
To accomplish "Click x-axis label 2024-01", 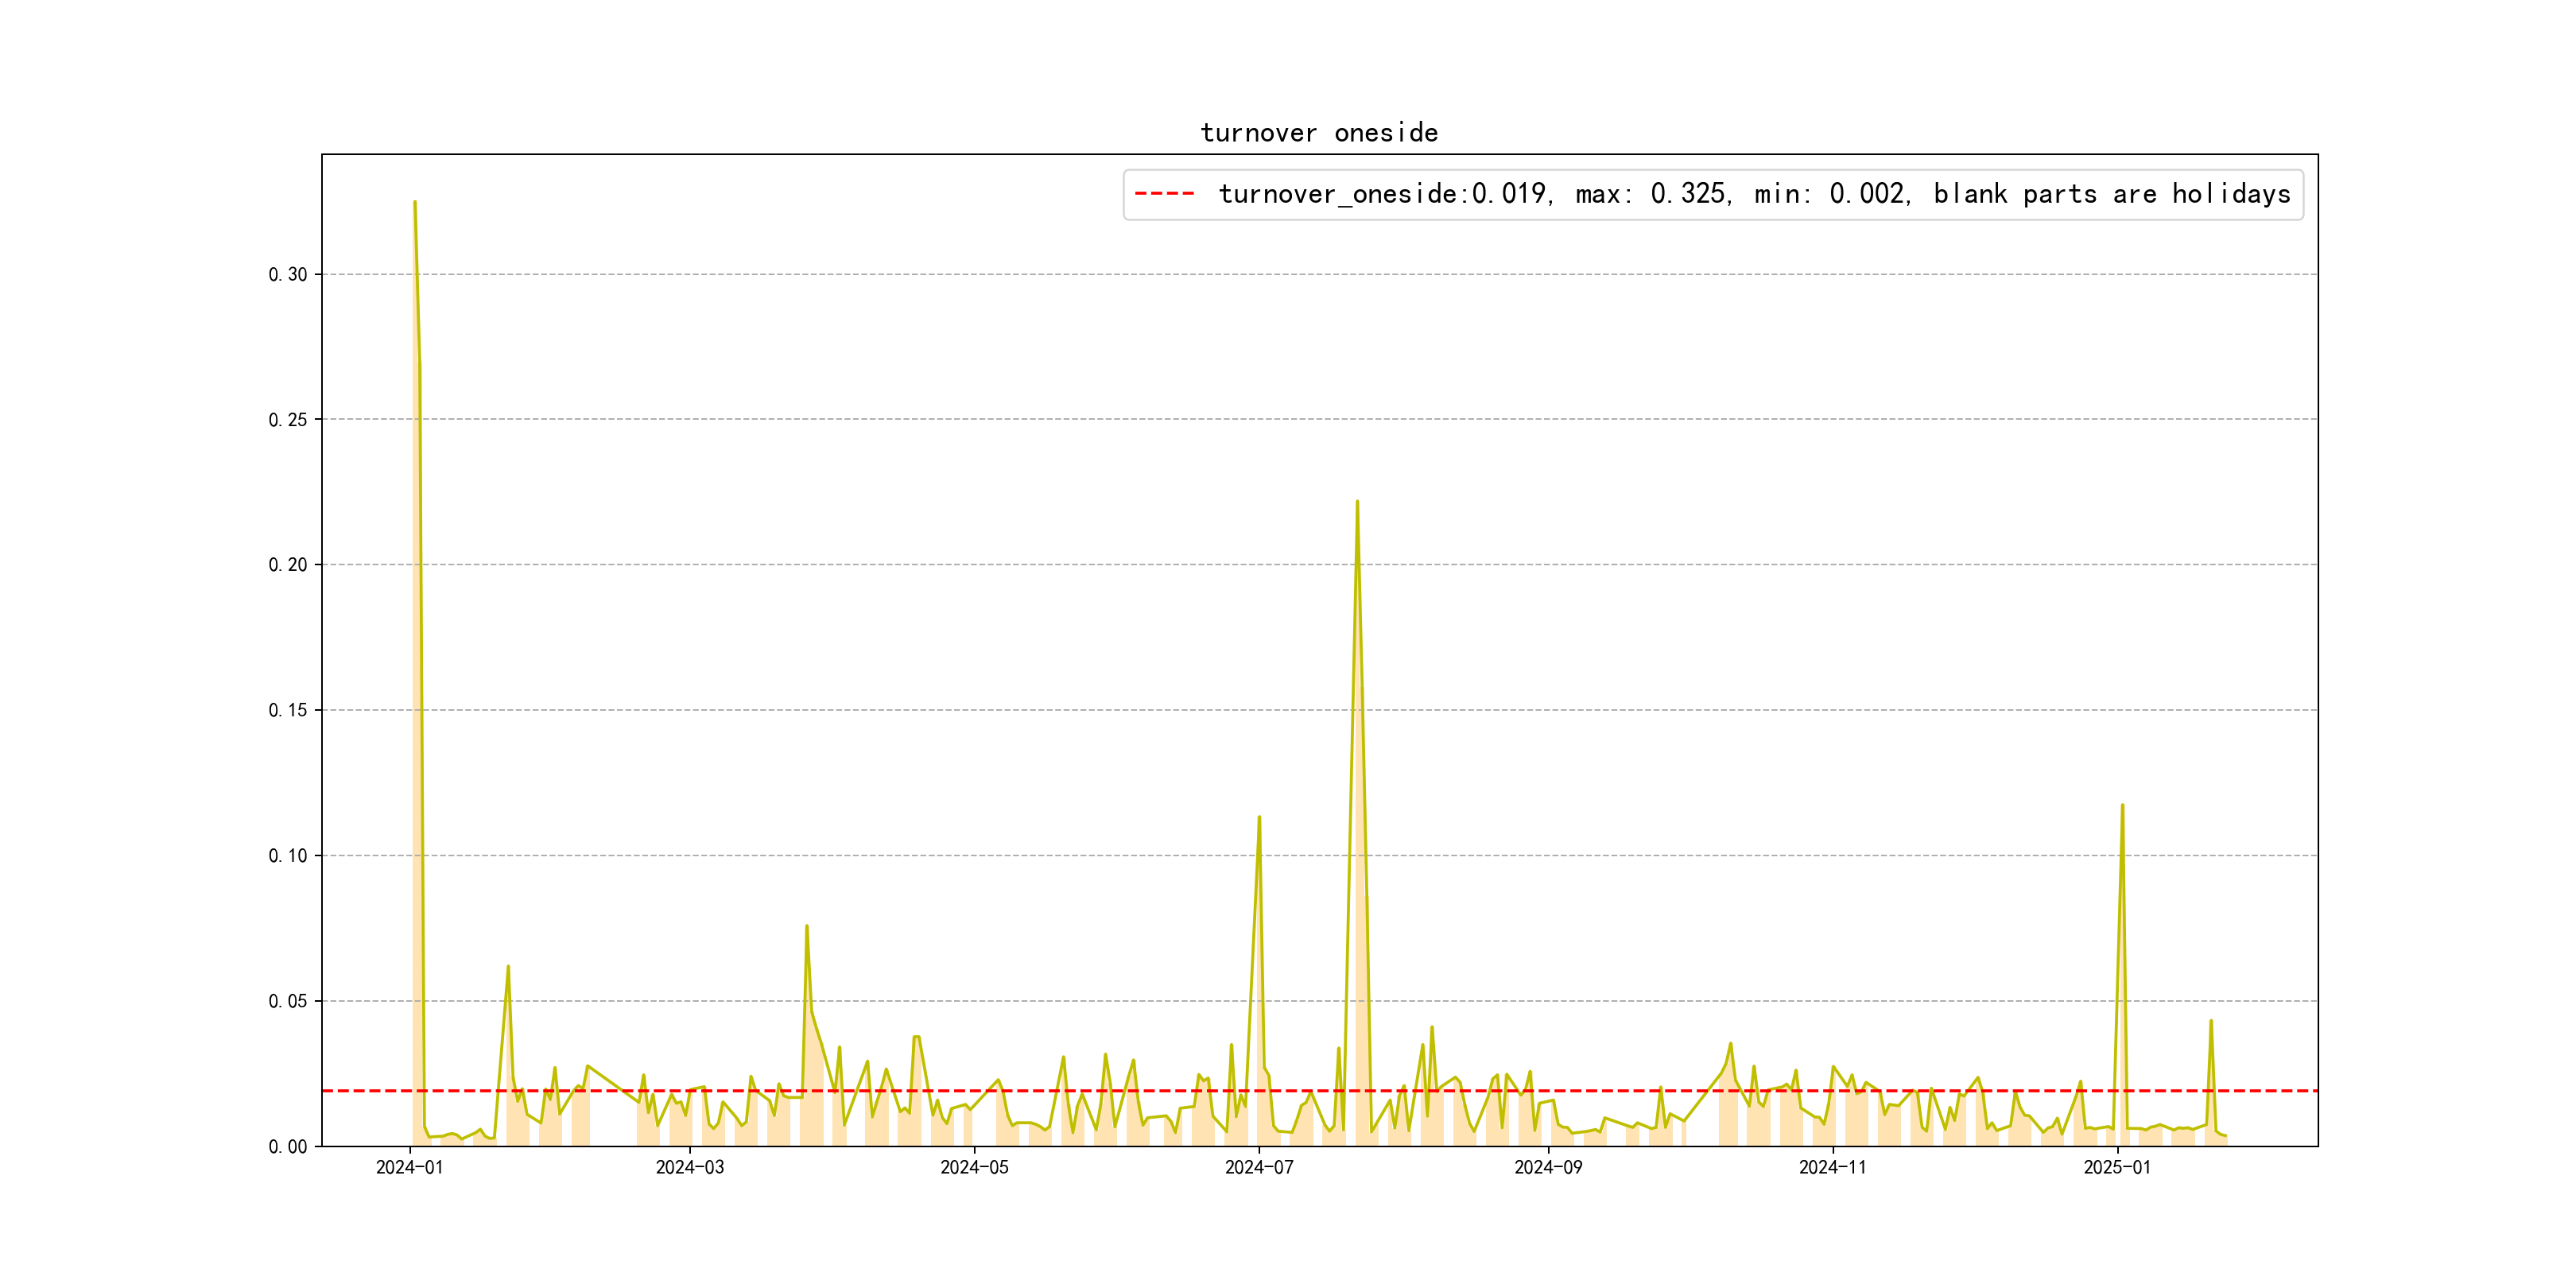I will pyautogui.click(x=409, y=1168).
